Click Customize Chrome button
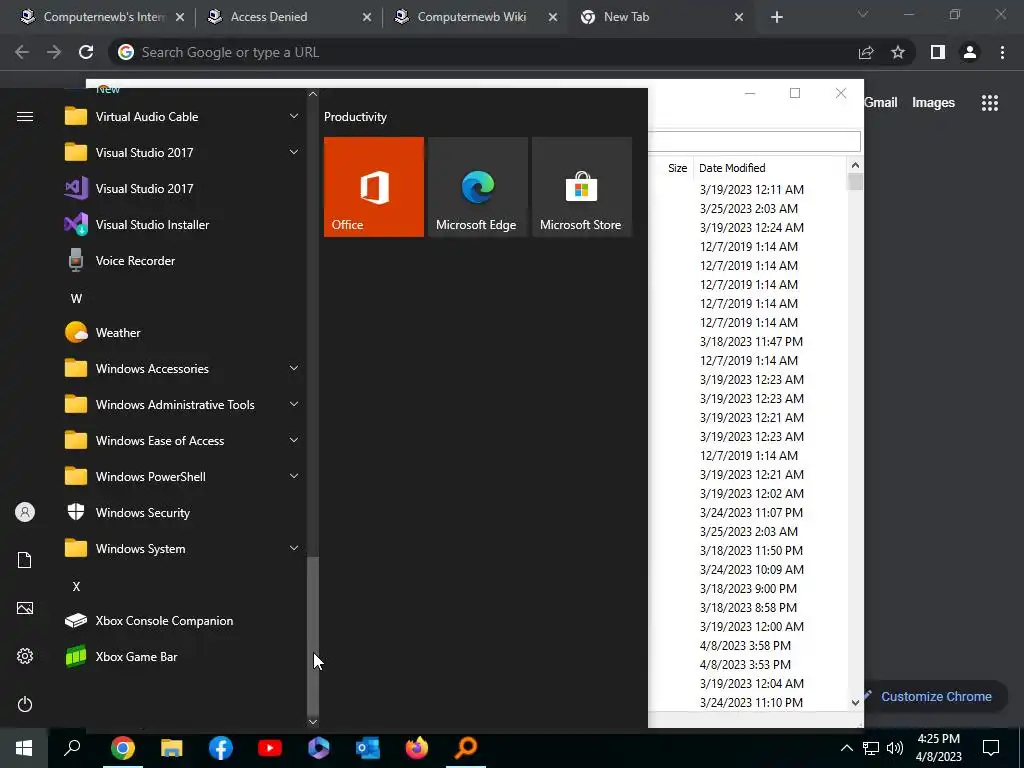This screenshot has height=768, width=1024. (x=935, y=697)
